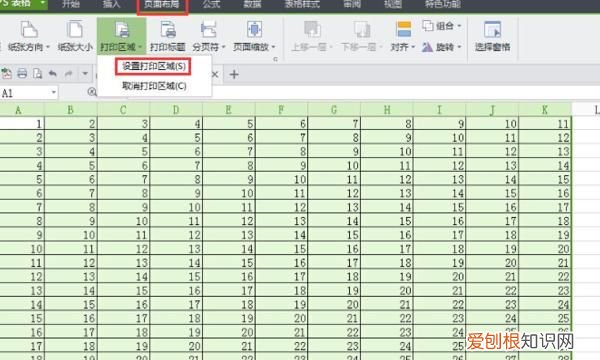Click the 打印标题 print titles icon
Viewport: 600px width, 360px height.
click(x=168, y=30)
